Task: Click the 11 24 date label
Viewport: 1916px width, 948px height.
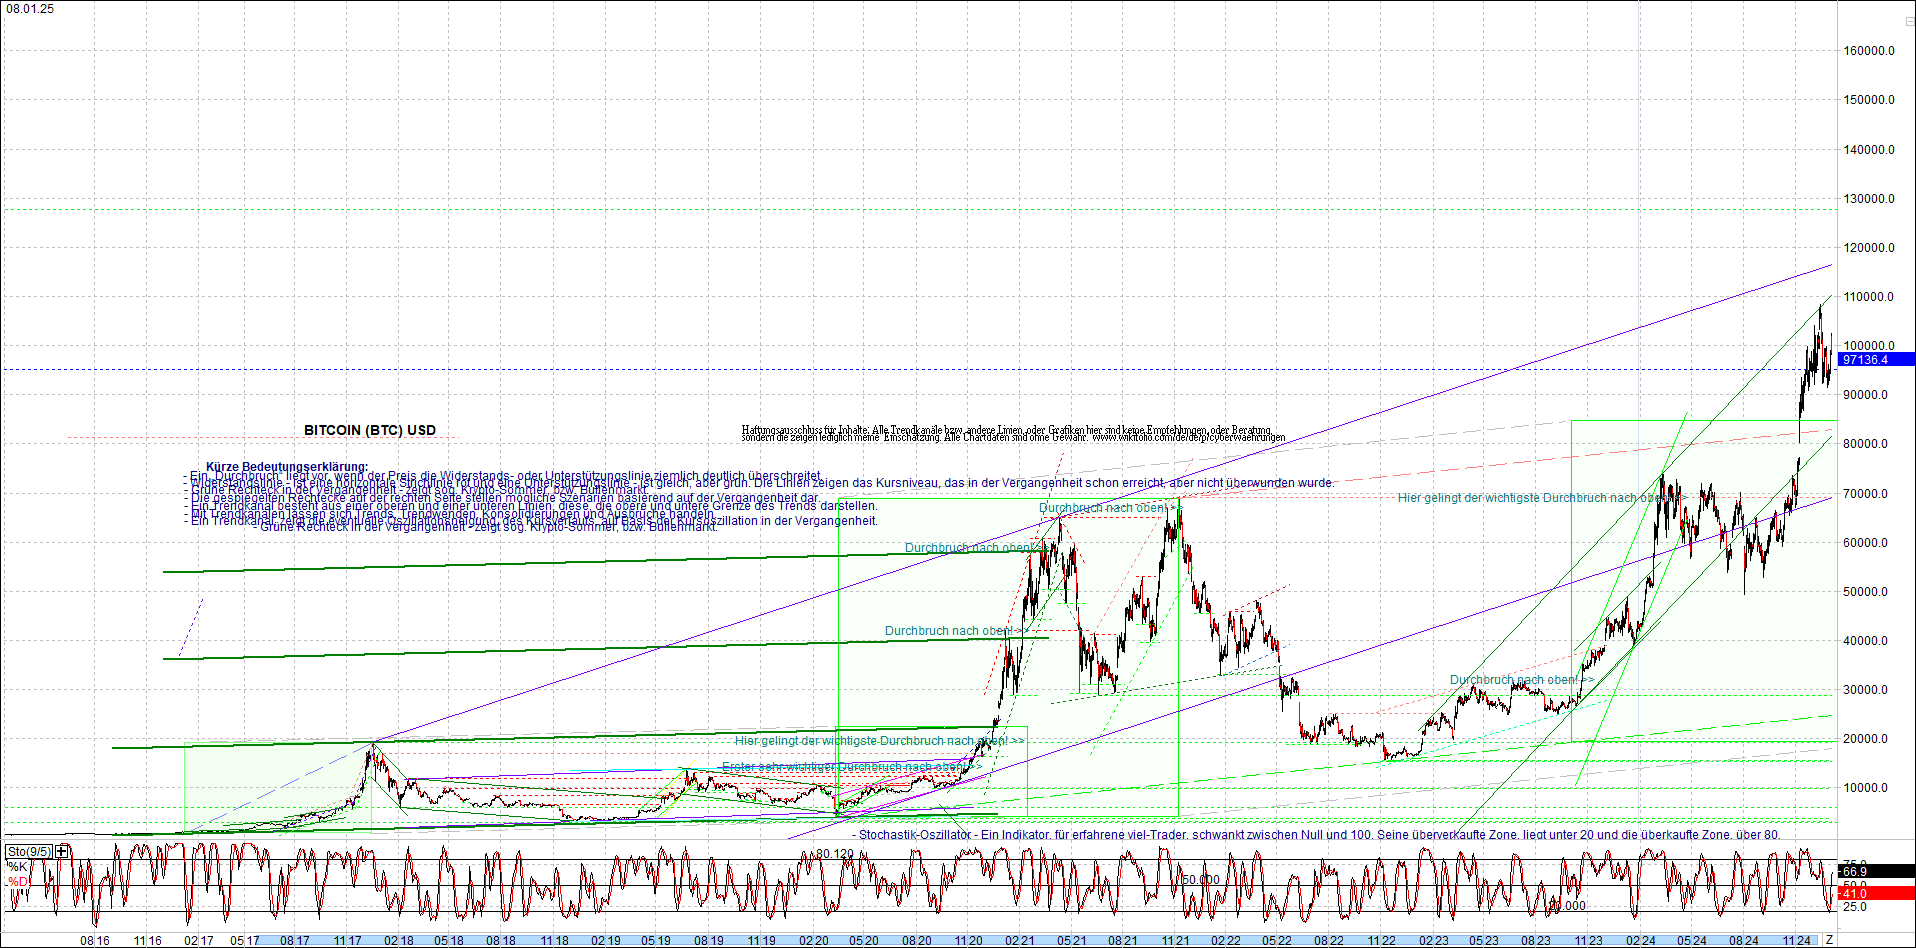Action: click(1797, 941)
